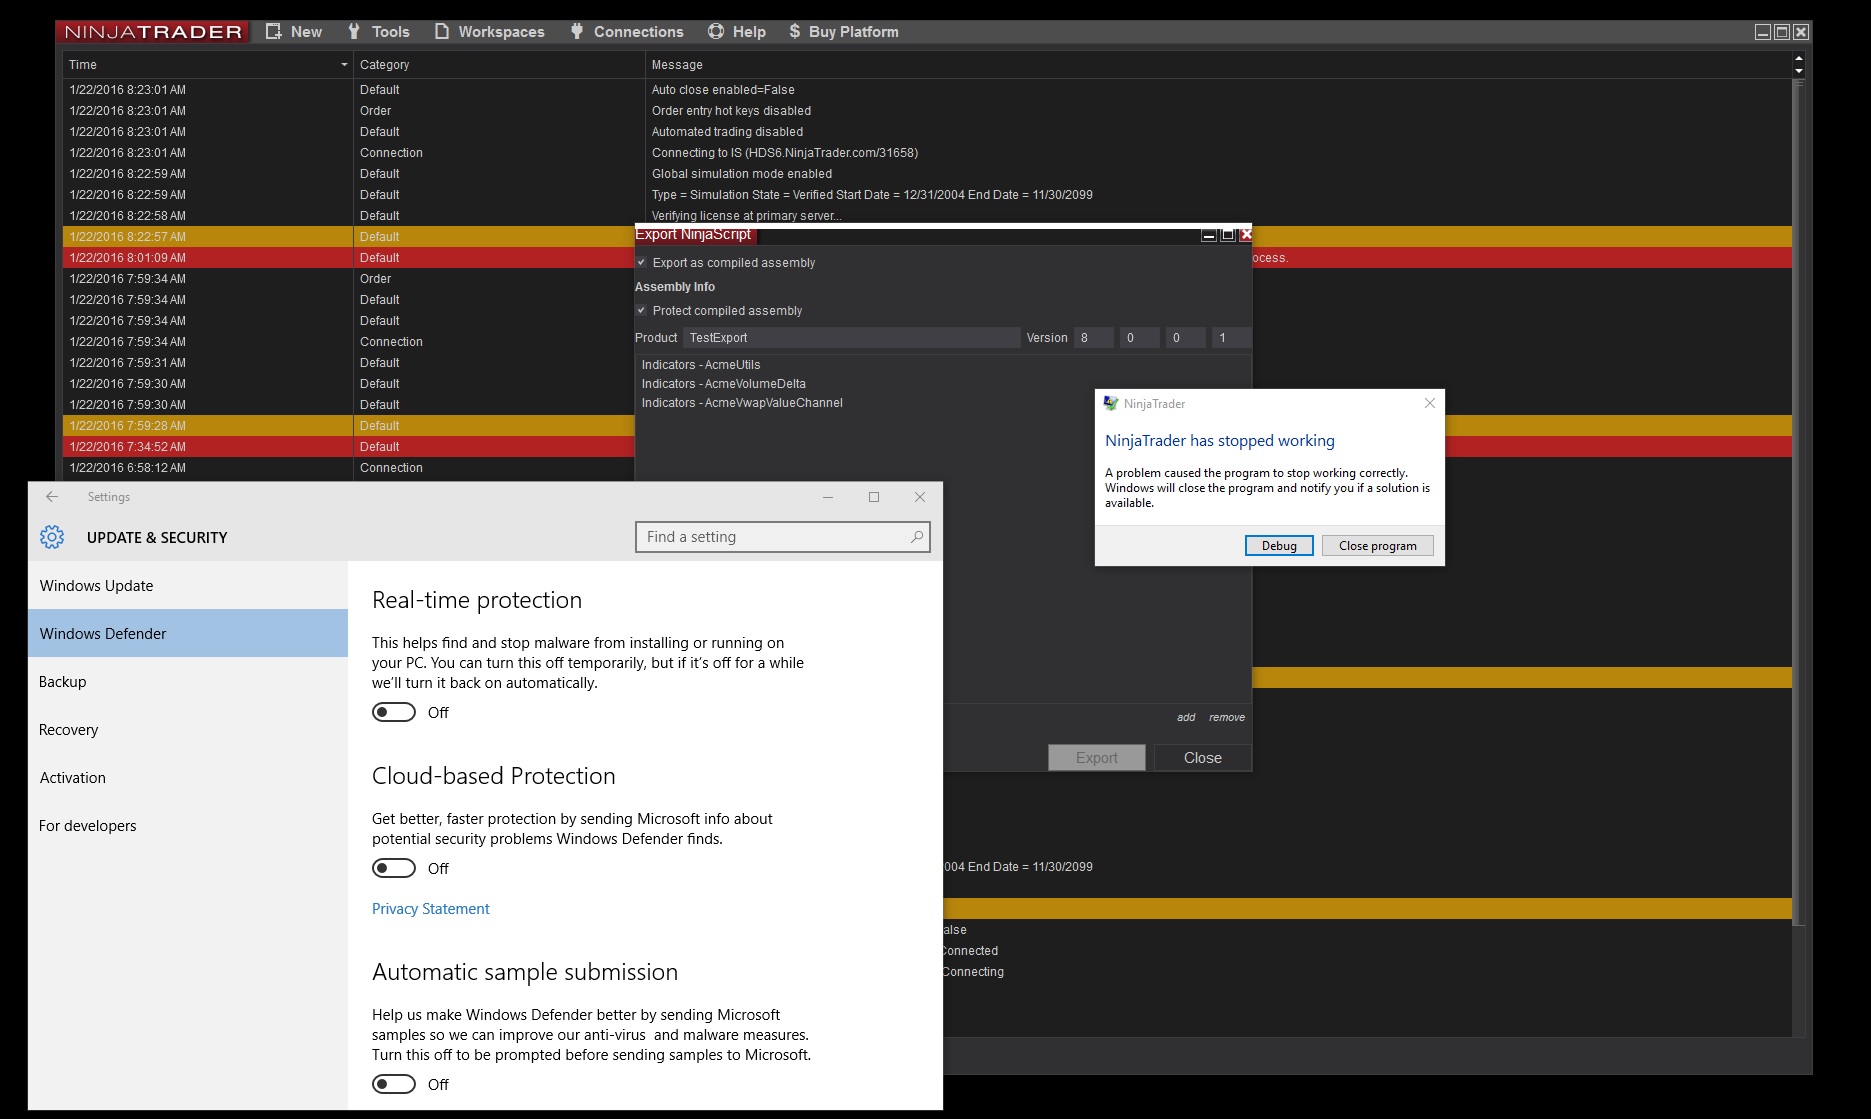Click log message 'Automated trading disabled'
Screen dimensions: 1871x1119
(727, 132)
